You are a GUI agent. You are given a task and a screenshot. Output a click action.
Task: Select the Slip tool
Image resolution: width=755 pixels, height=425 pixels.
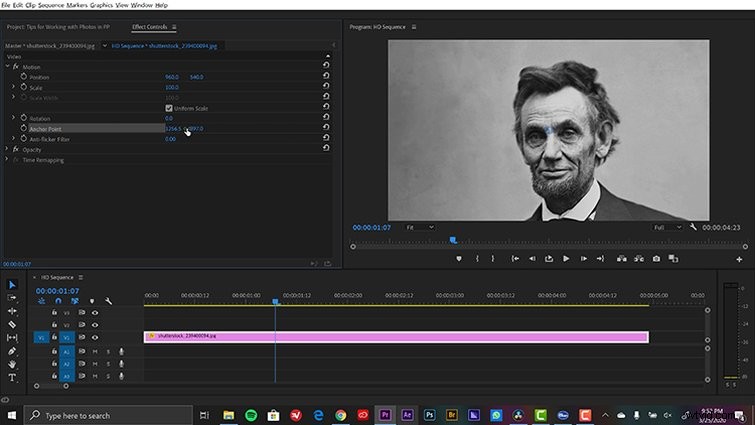12,338
